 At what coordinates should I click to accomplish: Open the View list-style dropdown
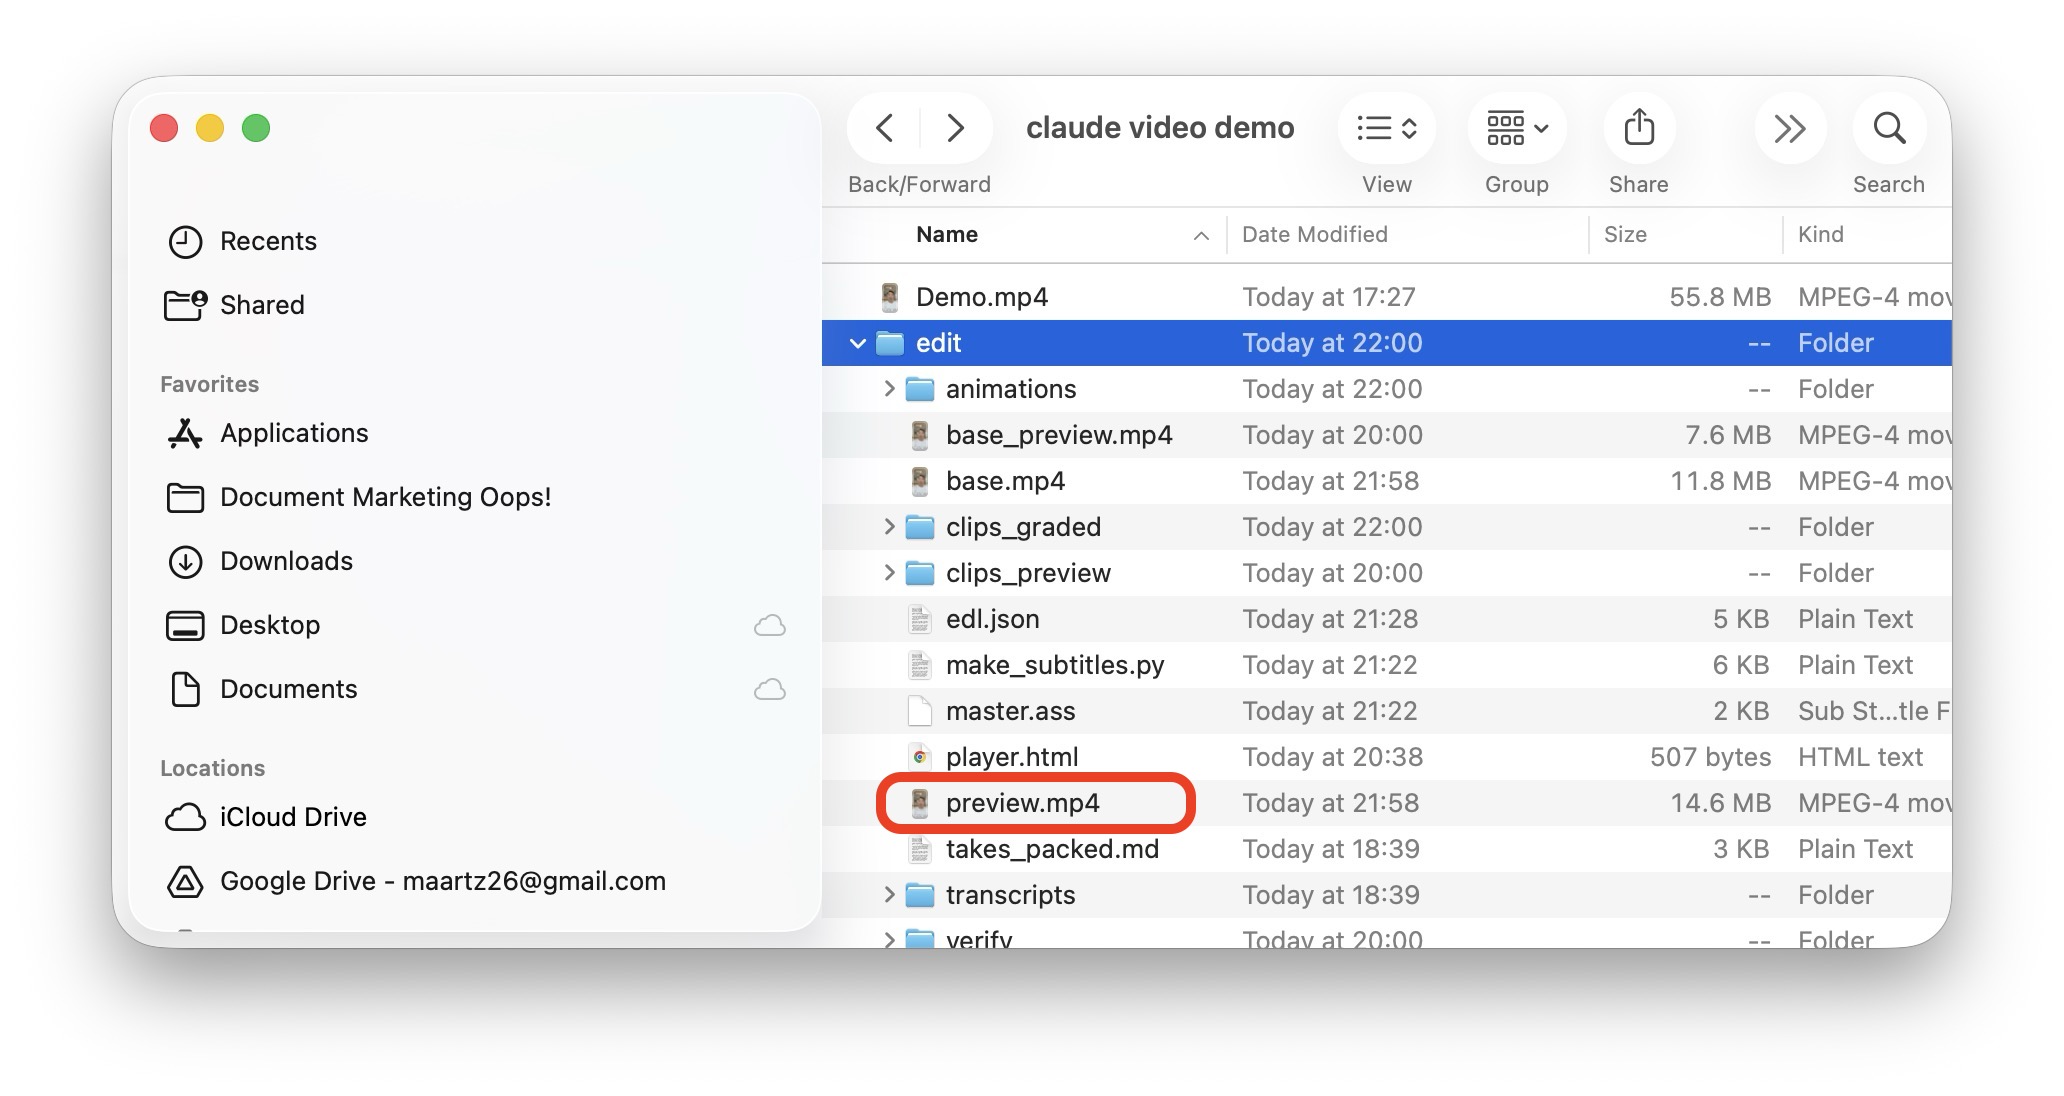point(1386,128)
